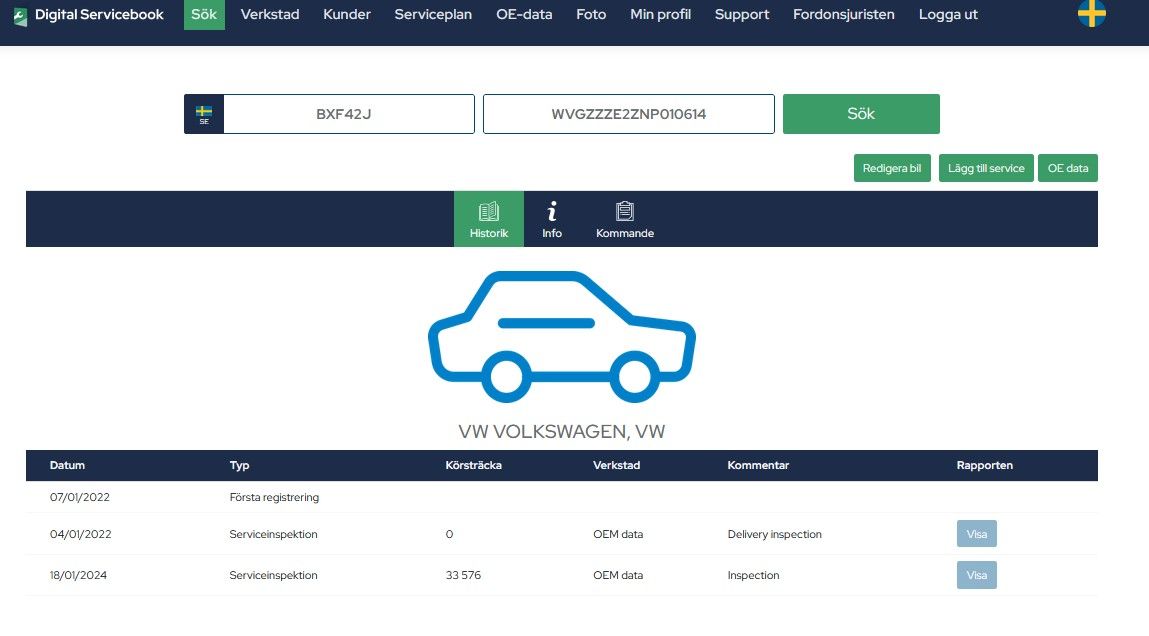Click Visa for the 18/01/2024 Inspection row

click(976, 575)
